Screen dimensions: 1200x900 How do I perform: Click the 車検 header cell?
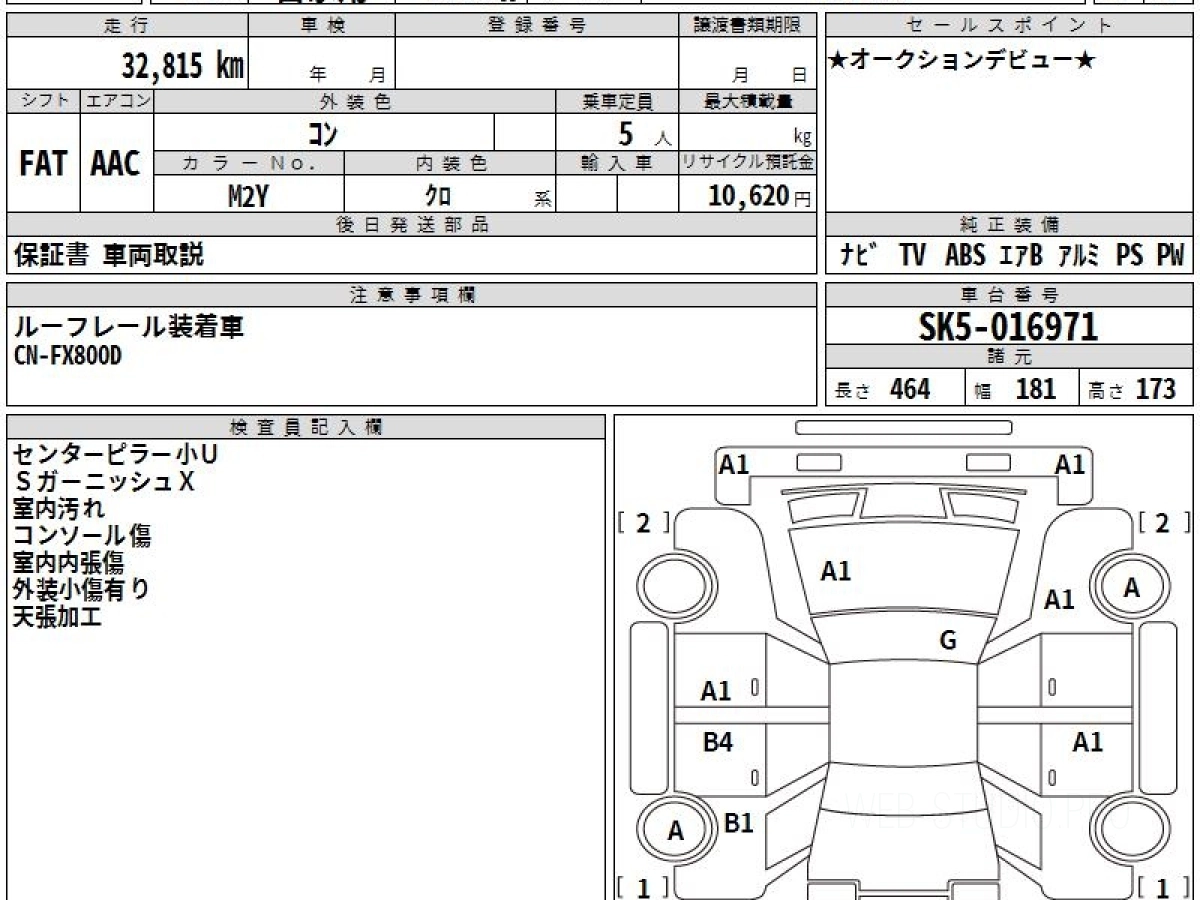[x=322, y=26]
